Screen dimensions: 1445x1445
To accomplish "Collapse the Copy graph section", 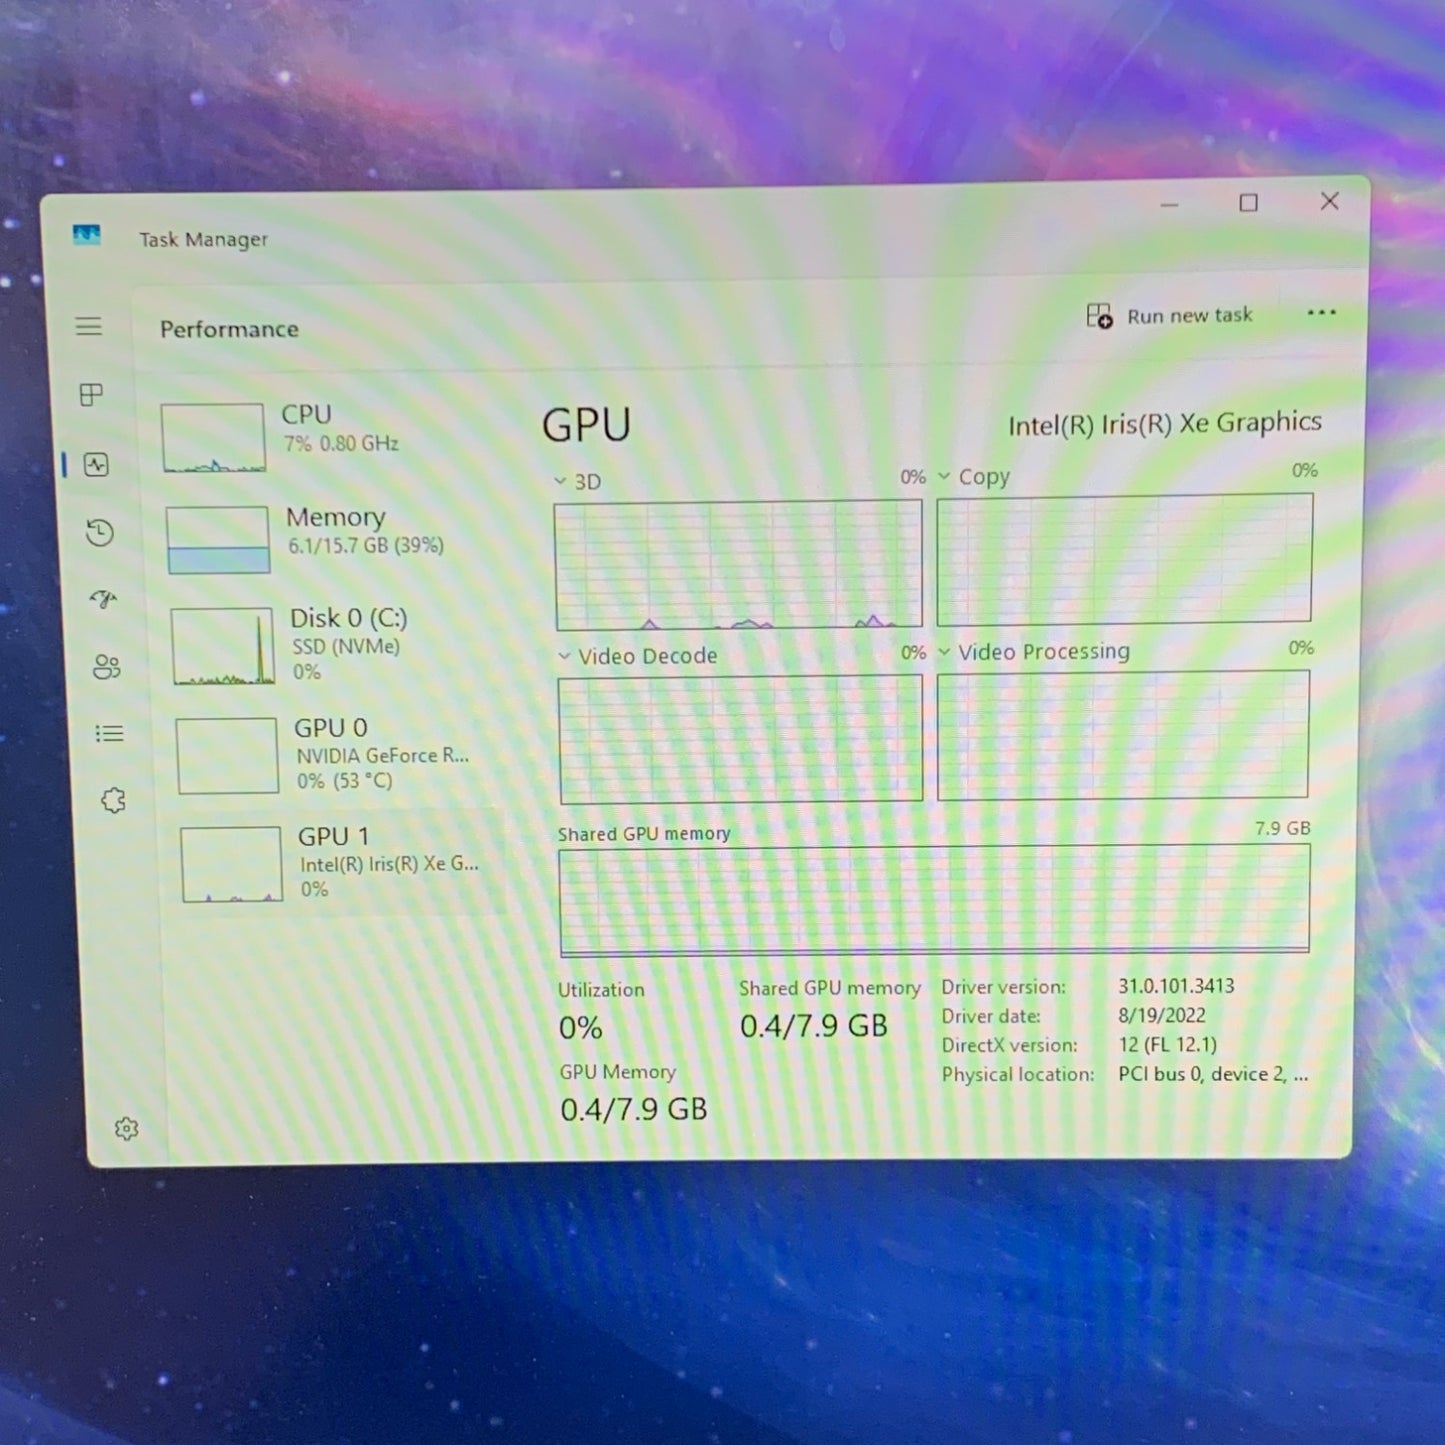I will tap(944, 477).
